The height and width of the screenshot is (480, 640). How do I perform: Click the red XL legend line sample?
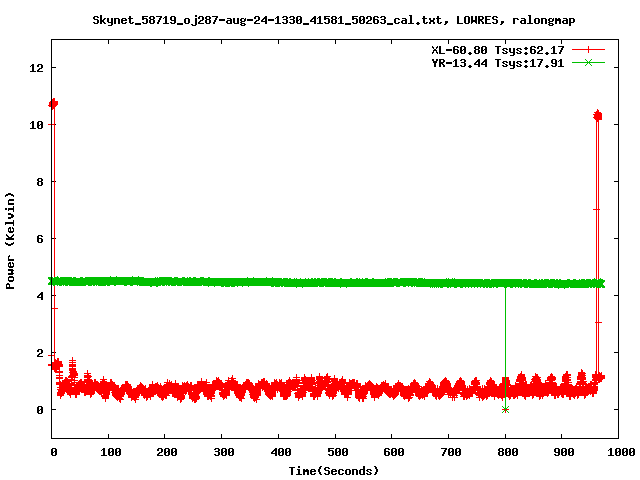pos(588,50)
